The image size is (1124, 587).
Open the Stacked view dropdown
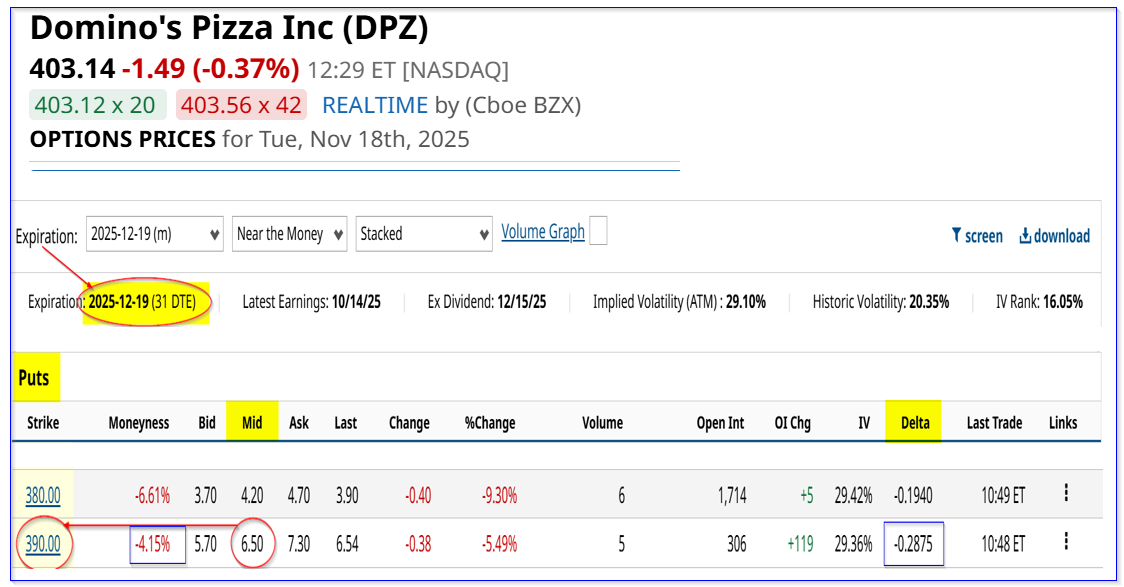click(x=424, y=234)
